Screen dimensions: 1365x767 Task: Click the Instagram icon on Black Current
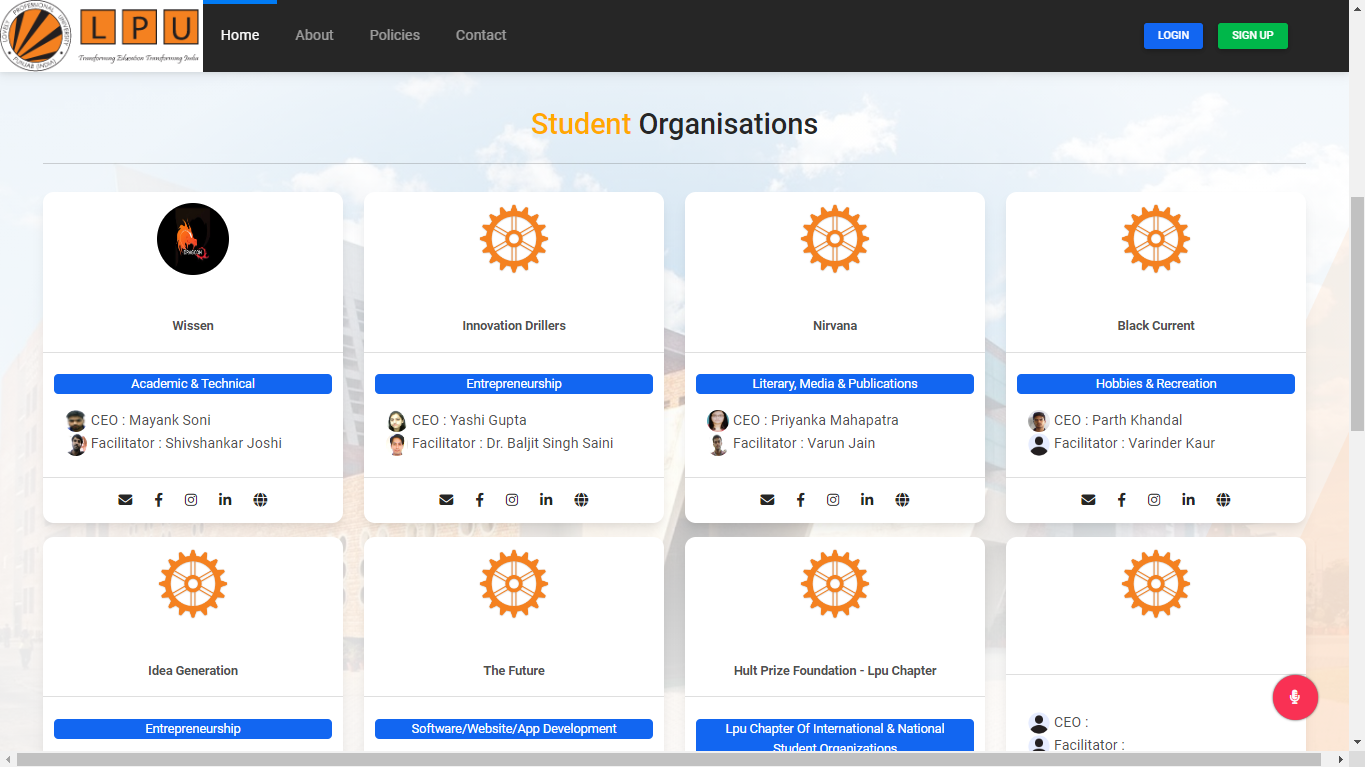coord(1154,499)
